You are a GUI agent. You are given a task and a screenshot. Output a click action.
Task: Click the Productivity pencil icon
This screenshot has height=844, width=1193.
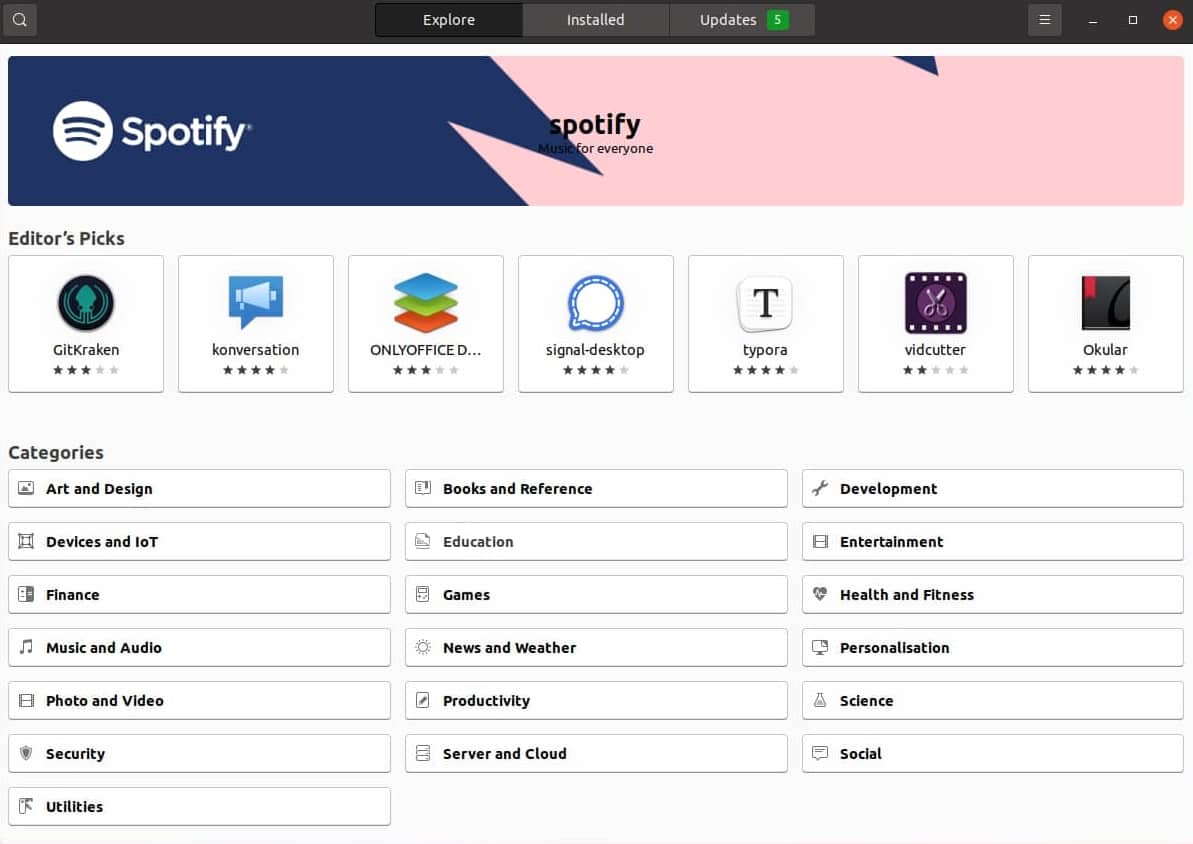423,700
